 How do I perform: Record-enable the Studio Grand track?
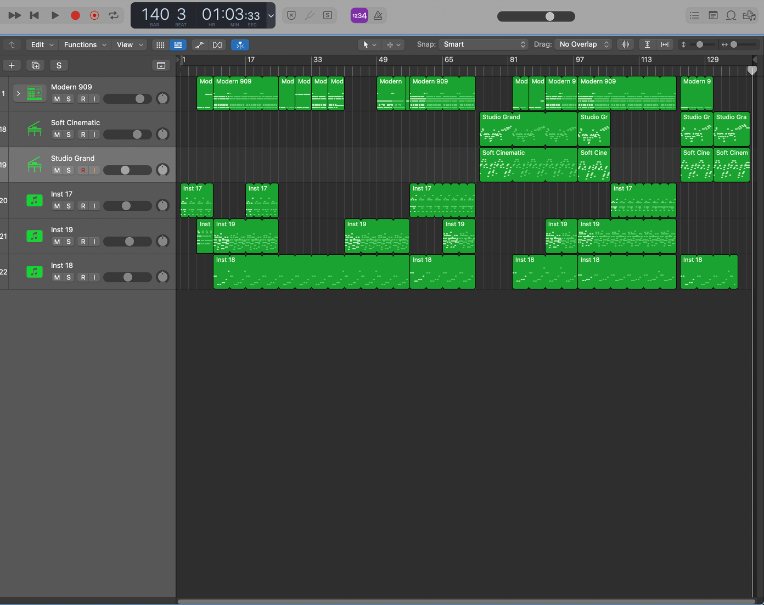pyautogui.click(x=83, y=170)
